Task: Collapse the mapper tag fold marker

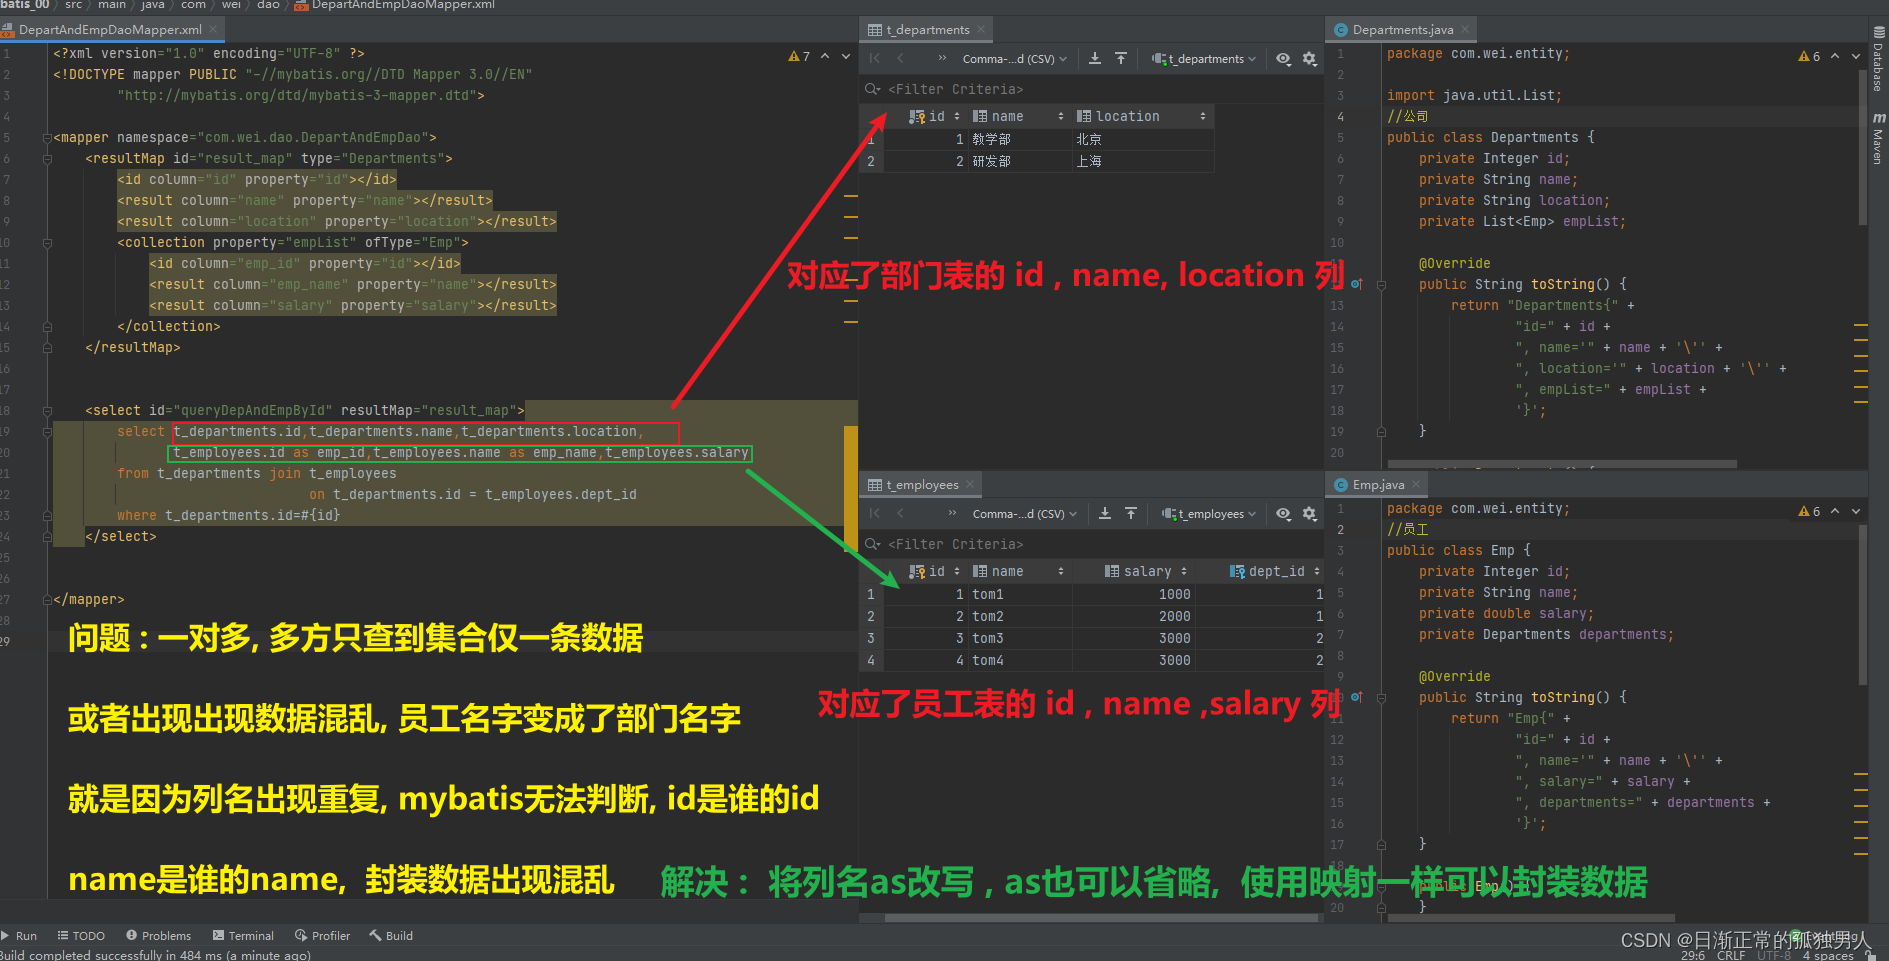Action: (47, 138)
